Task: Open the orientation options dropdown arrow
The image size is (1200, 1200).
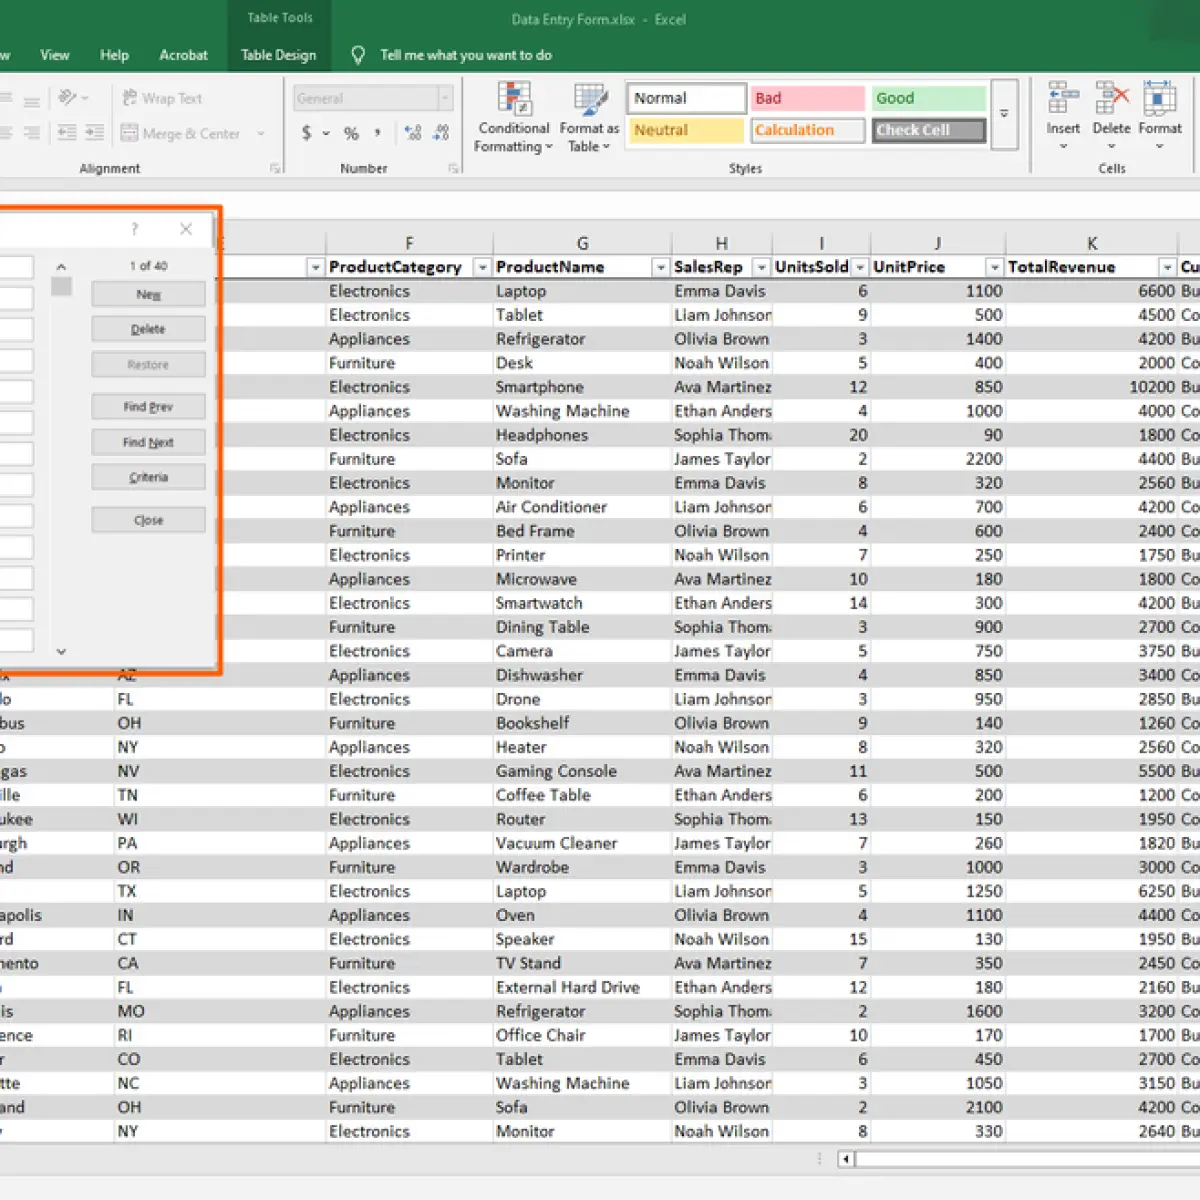Action: [84, 98]
